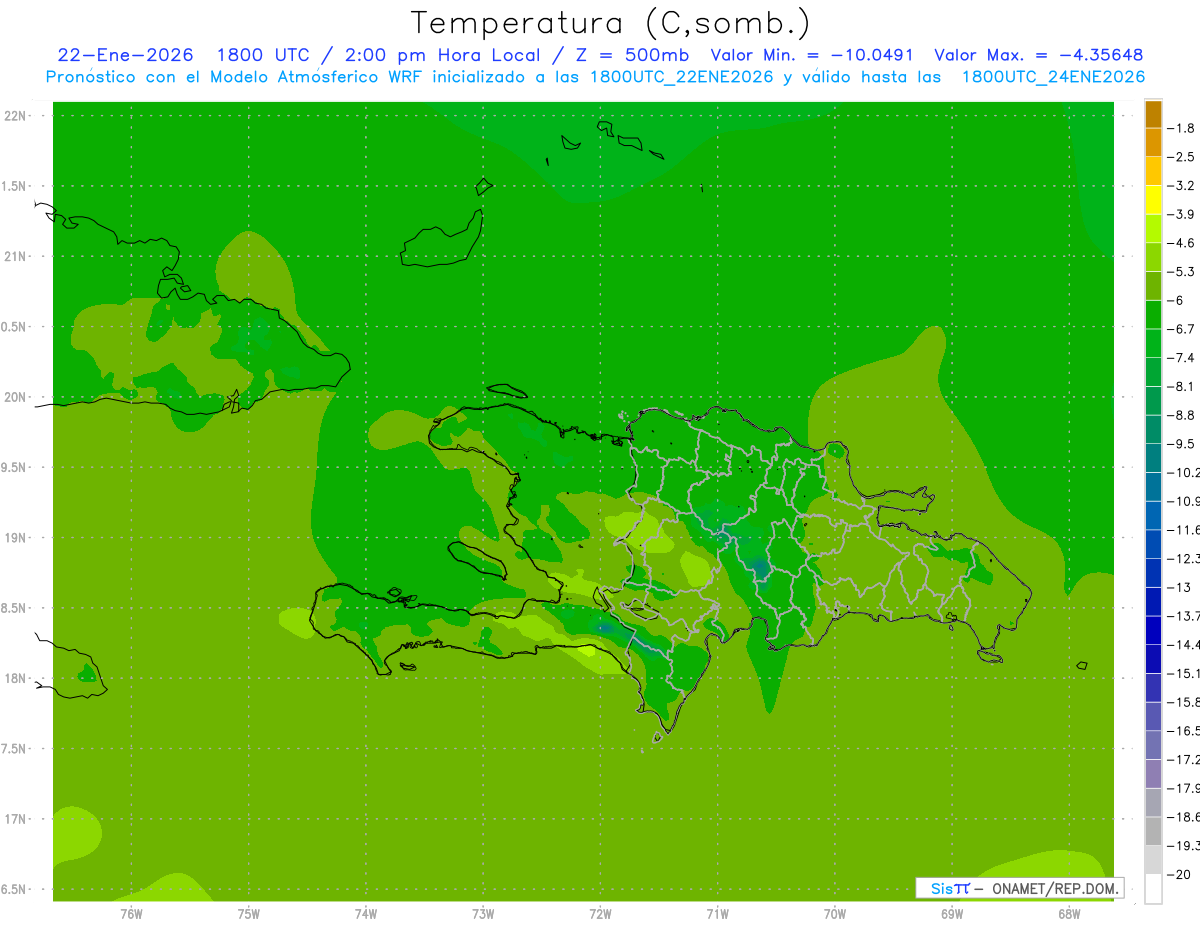
Task: Click "Modelo Atmosferico WRF" in the subtitle
Action: tap(306, 77)
